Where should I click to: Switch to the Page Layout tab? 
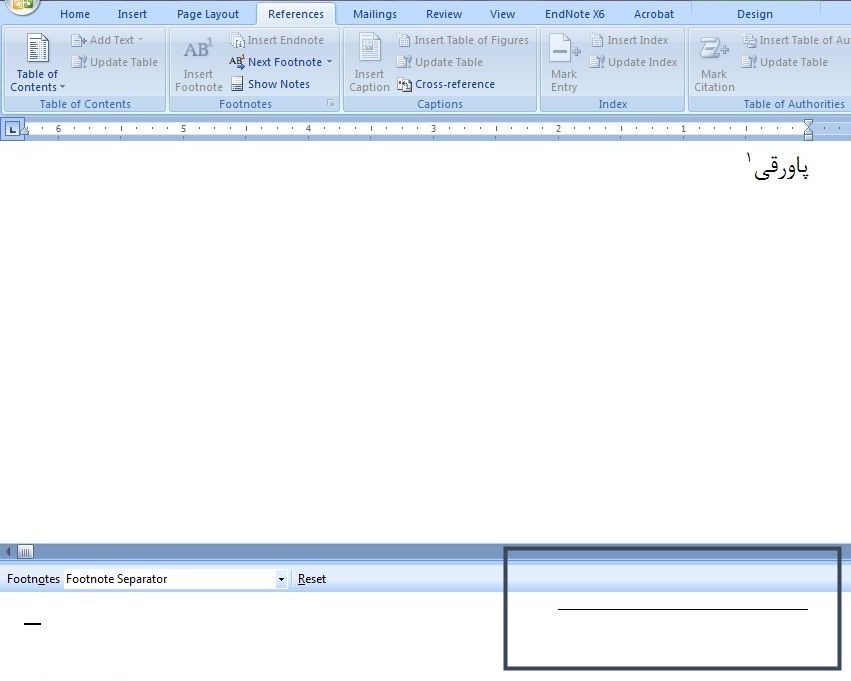[208, 14]
